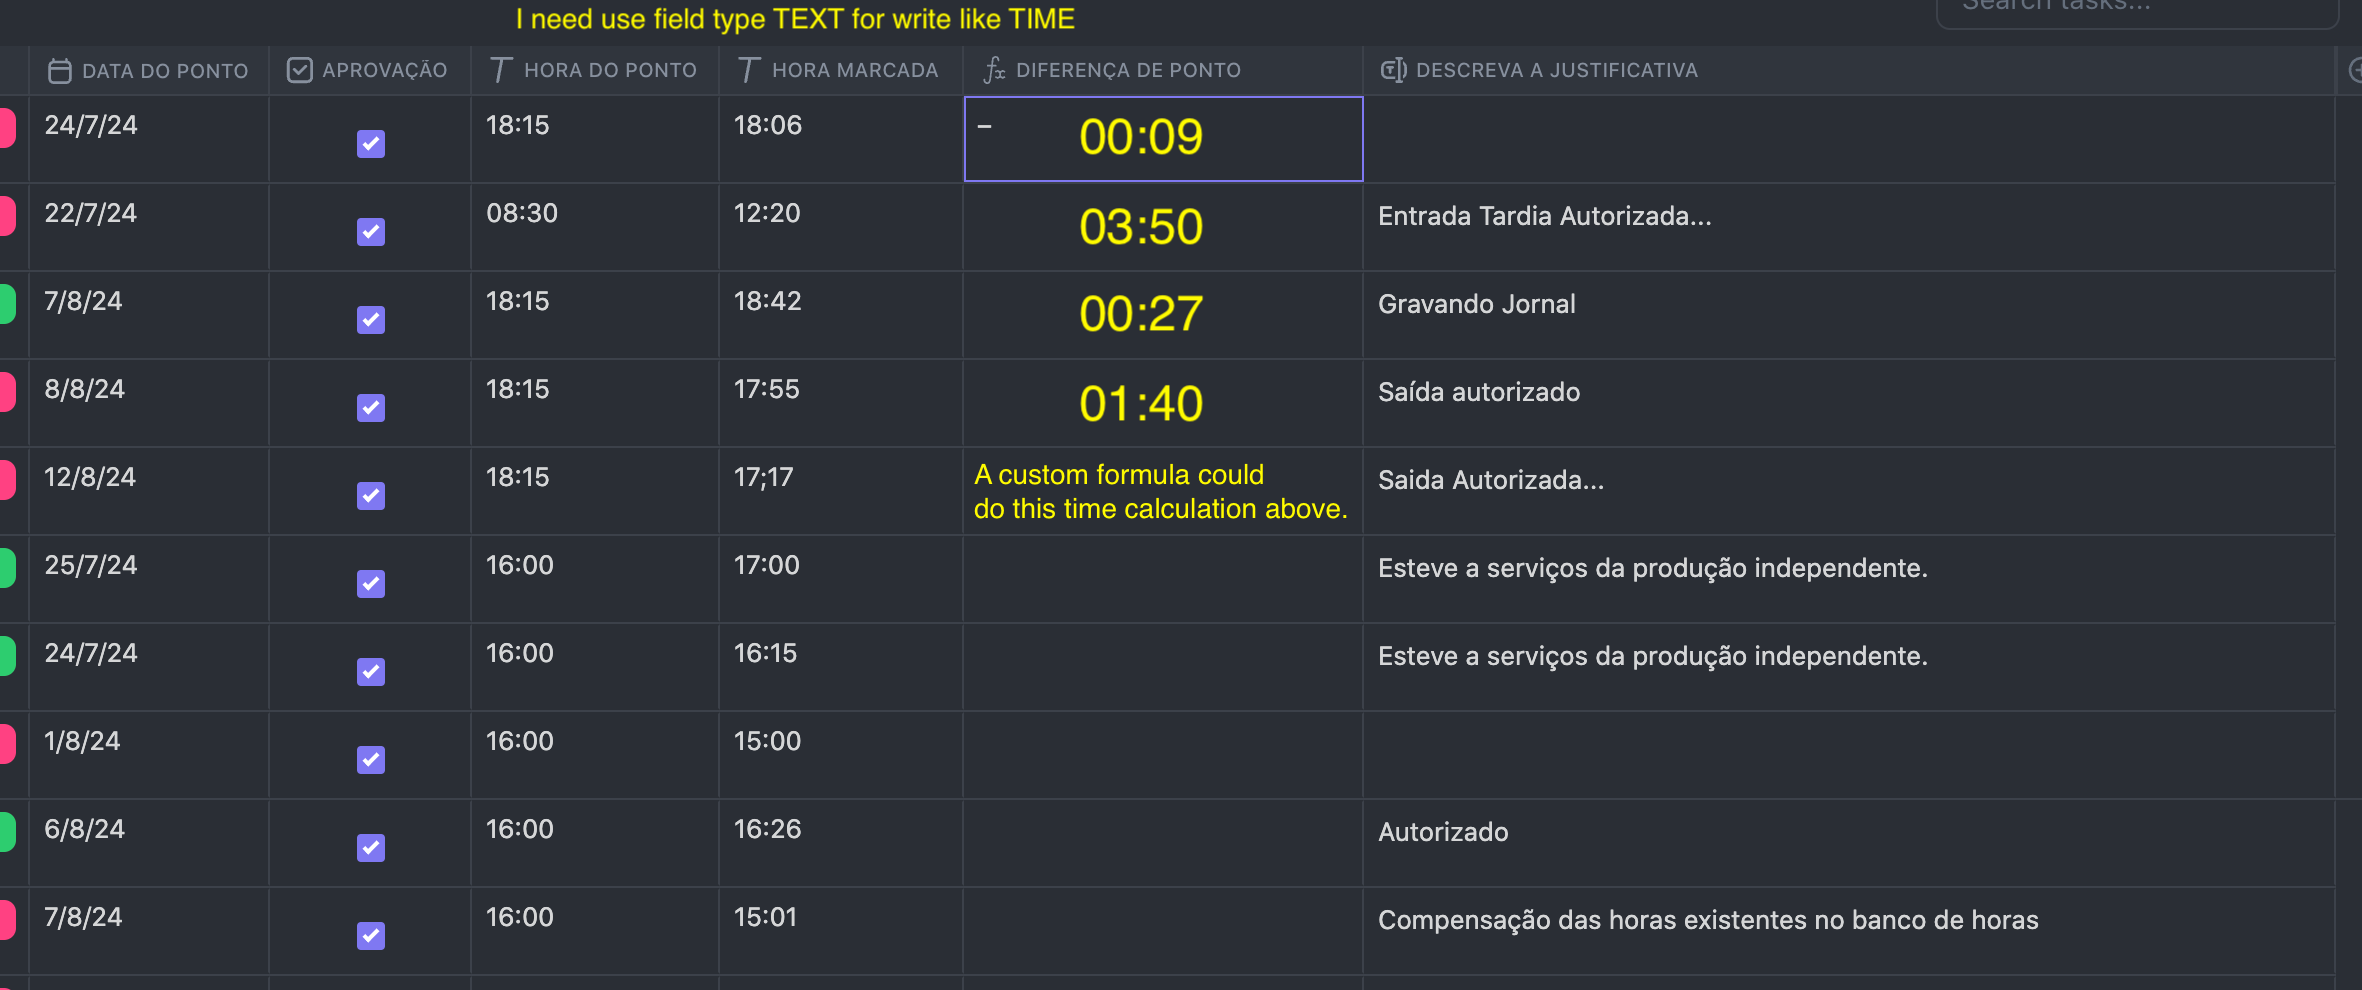Click the text-area icon for DESCREVA A JUSTIFICATIVA

[1393, 70]
